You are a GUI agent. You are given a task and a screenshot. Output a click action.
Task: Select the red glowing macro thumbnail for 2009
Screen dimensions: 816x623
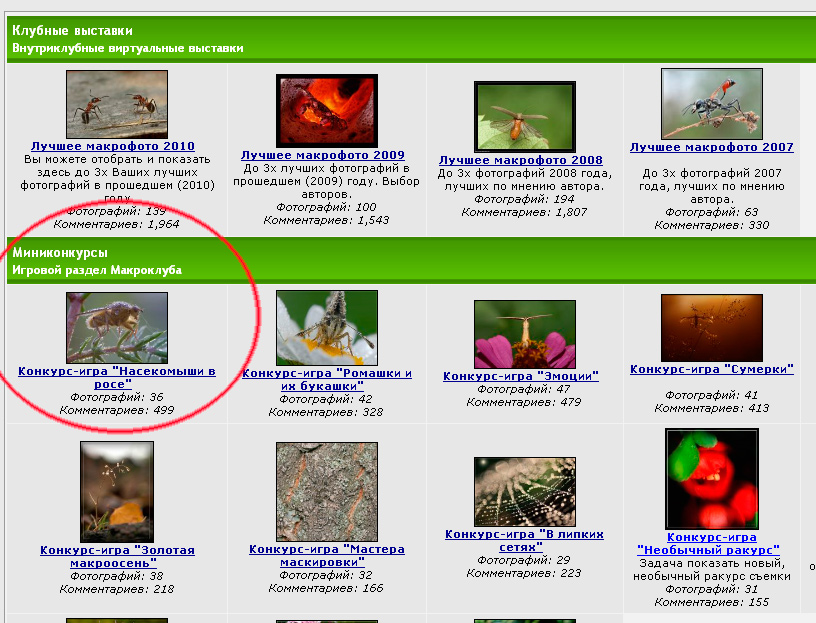pos(326,110)
